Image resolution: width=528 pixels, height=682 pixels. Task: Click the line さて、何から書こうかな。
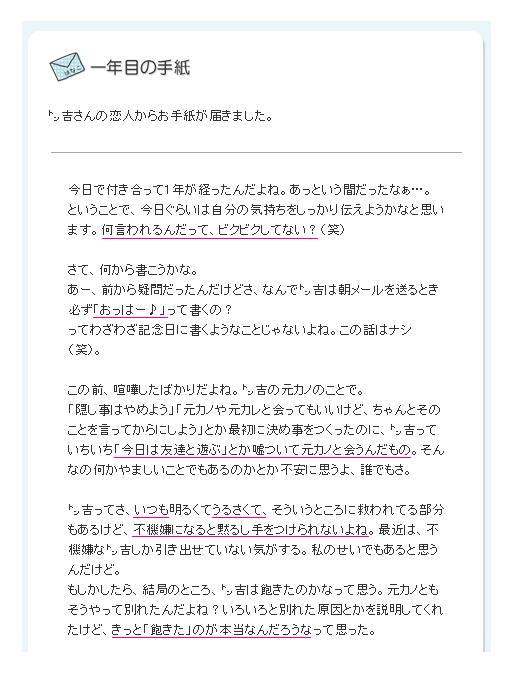133,270
